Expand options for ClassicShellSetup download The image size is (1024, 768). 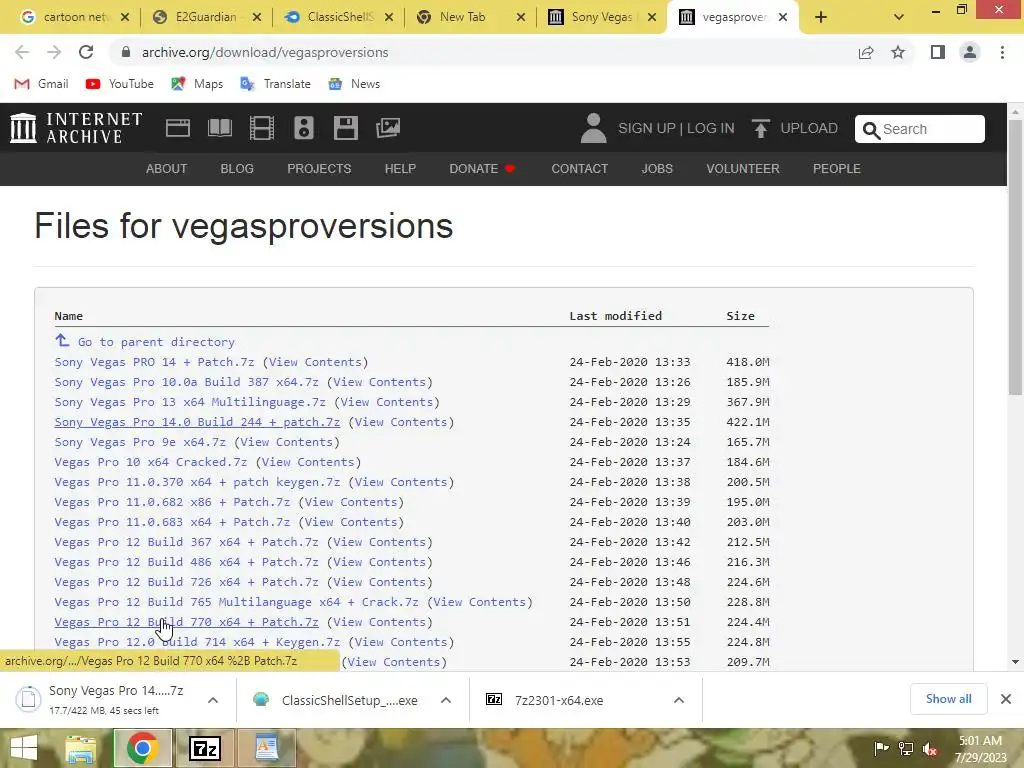tap(446, 700)
